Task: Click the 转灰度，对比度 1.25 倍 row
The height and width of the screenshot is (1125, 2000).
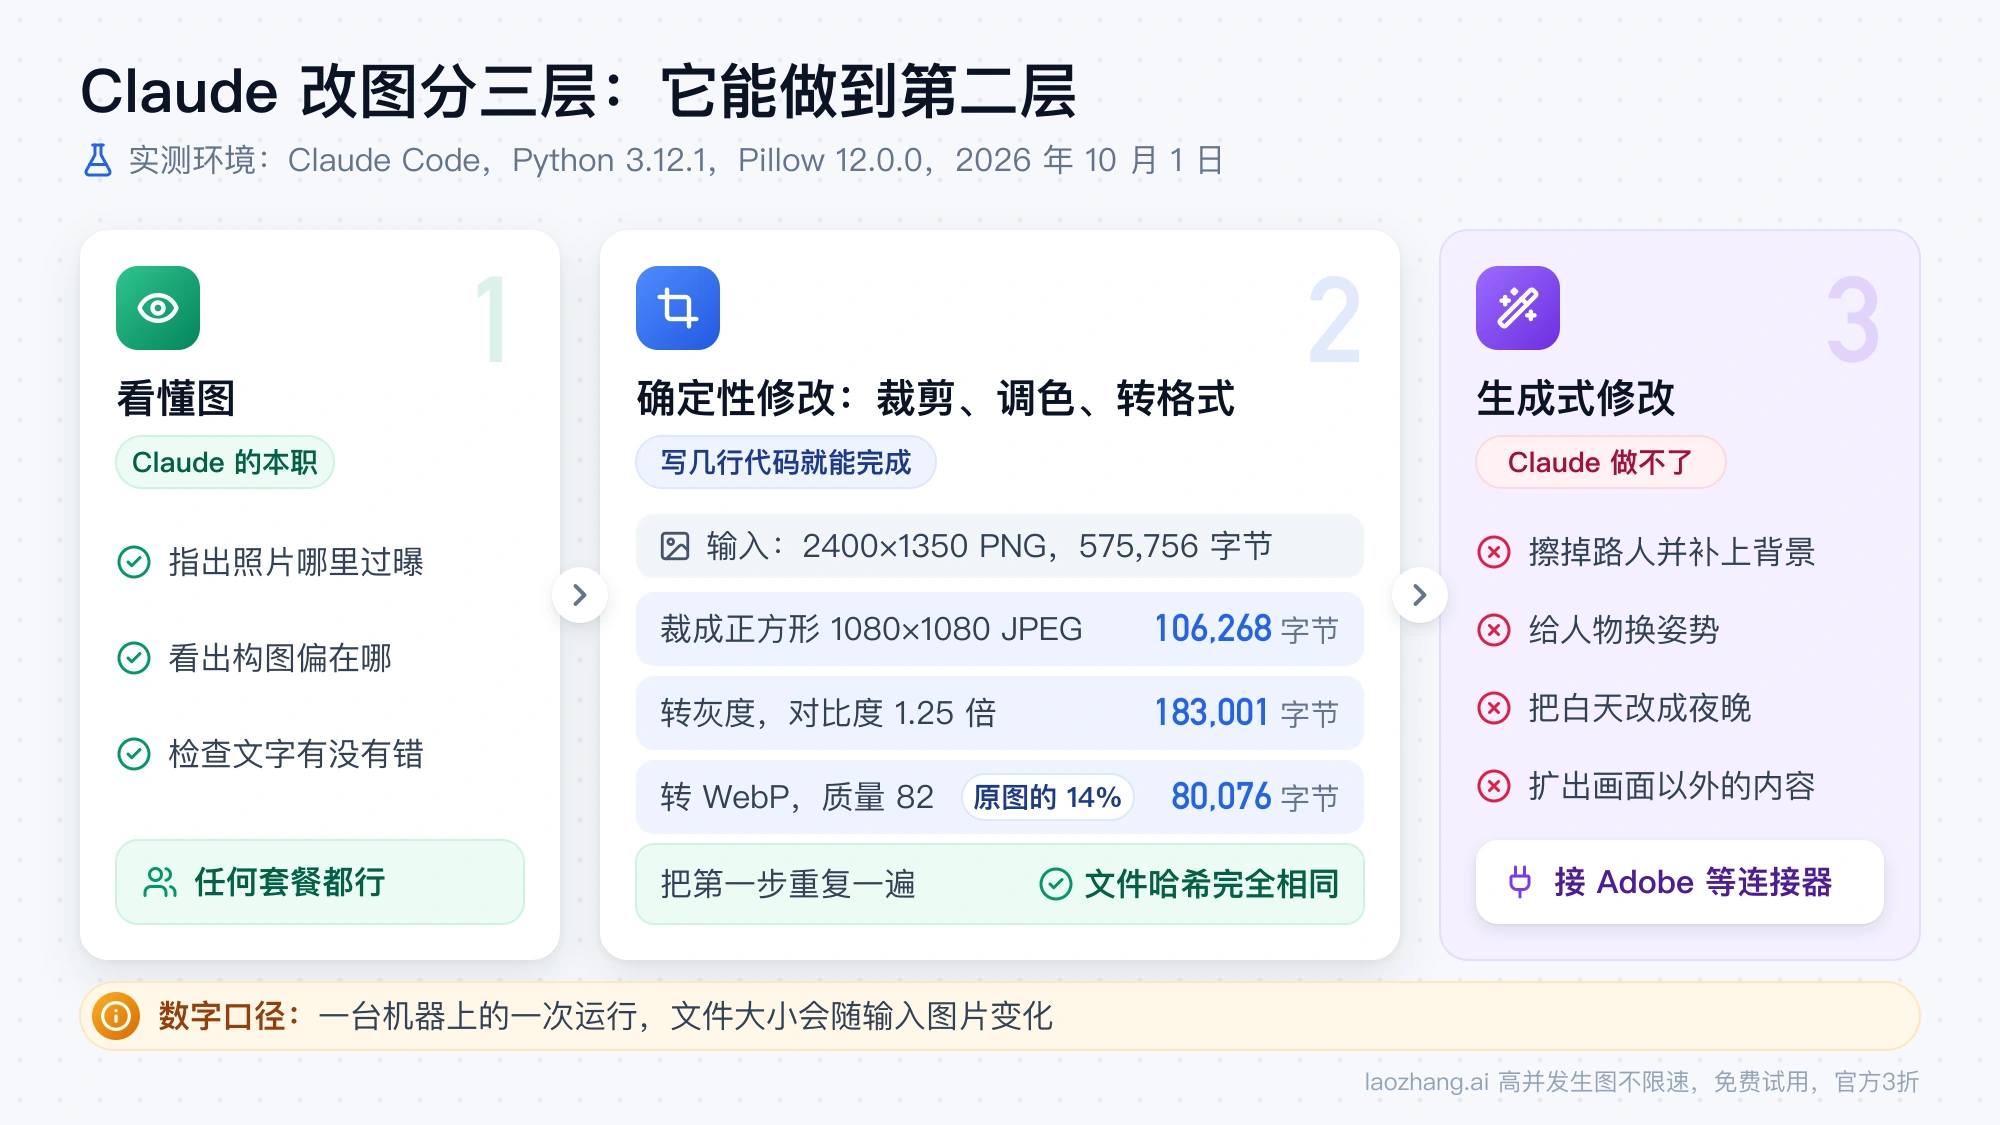Action: (x=1000, y=713)
